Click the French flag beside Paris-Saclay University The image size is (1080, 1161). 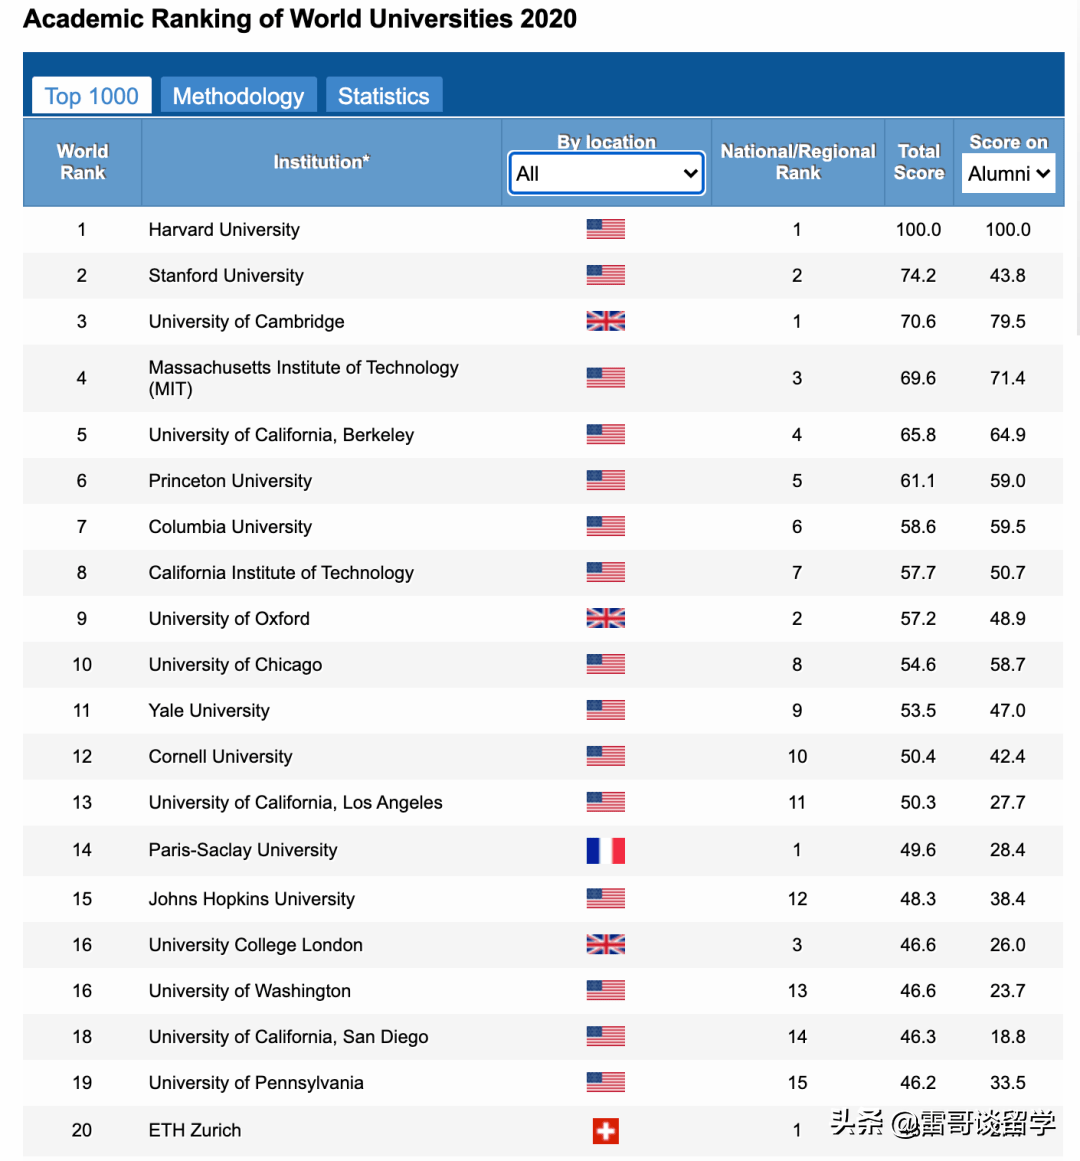606,850
